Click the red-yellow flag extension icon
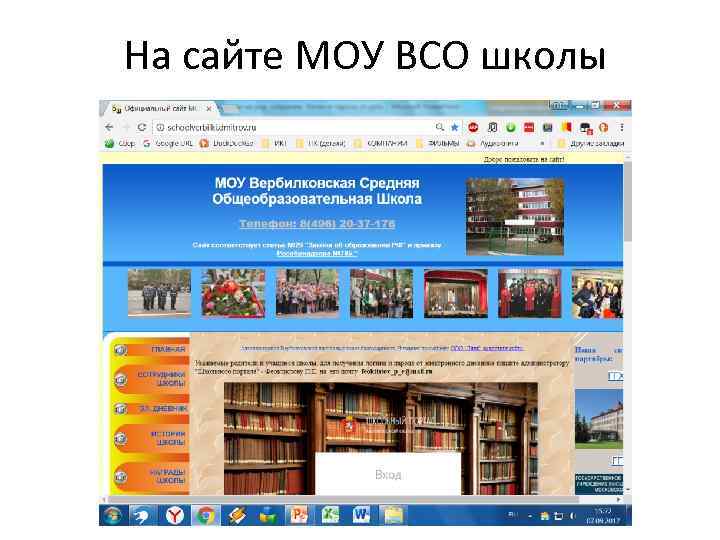The image size is (720, 540). [x=566, y=127]
